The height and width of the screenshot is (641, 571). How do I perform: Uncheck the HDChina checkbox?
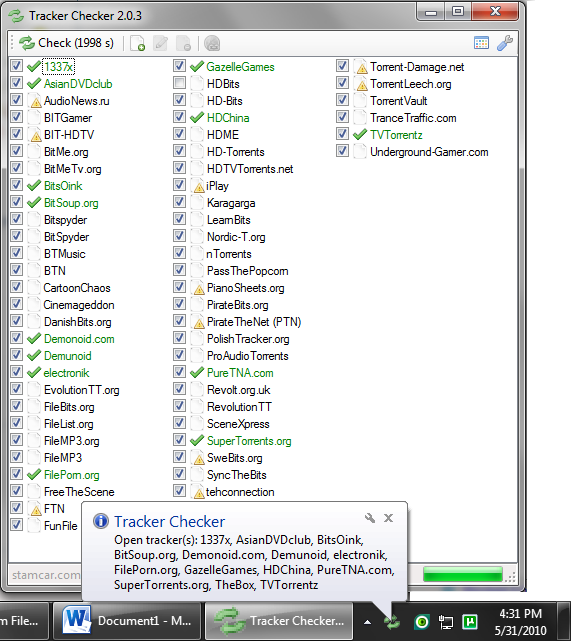[x=179, y=117]
